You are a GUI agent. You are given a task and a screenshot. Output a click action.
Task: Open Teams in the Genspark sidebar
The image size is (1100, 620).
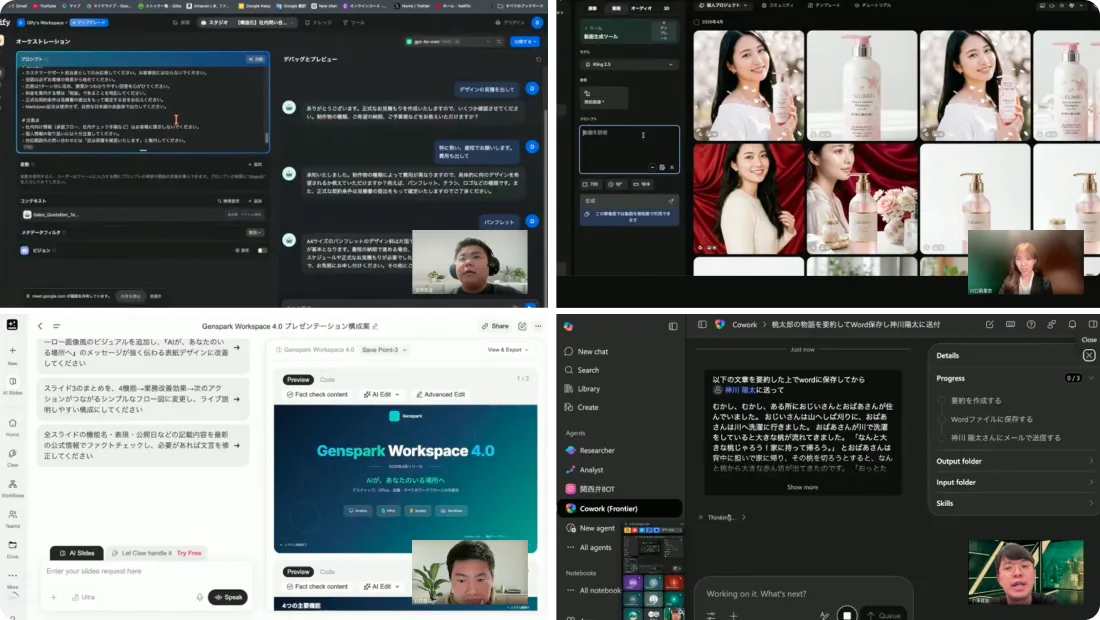[x=13, y=515]
